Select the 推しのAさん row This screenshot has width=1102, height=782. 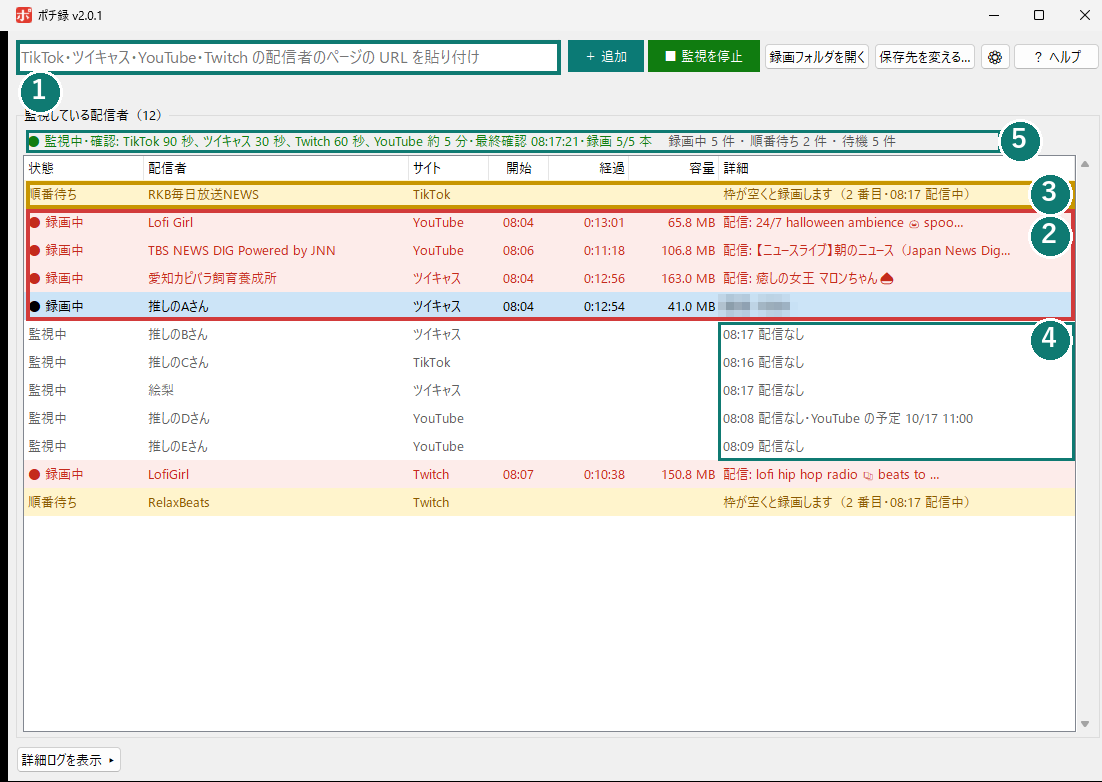coord(550,306)
